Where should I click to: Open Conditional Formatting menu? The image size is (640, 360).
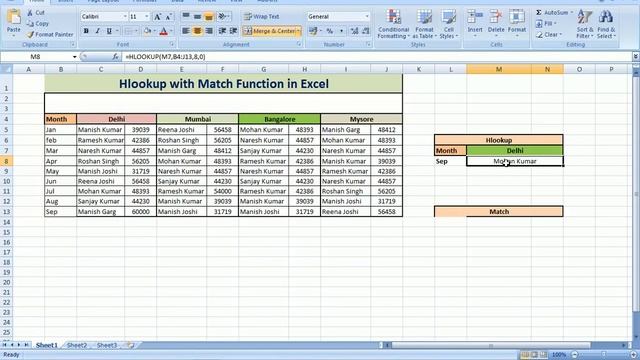coord(393,24)
